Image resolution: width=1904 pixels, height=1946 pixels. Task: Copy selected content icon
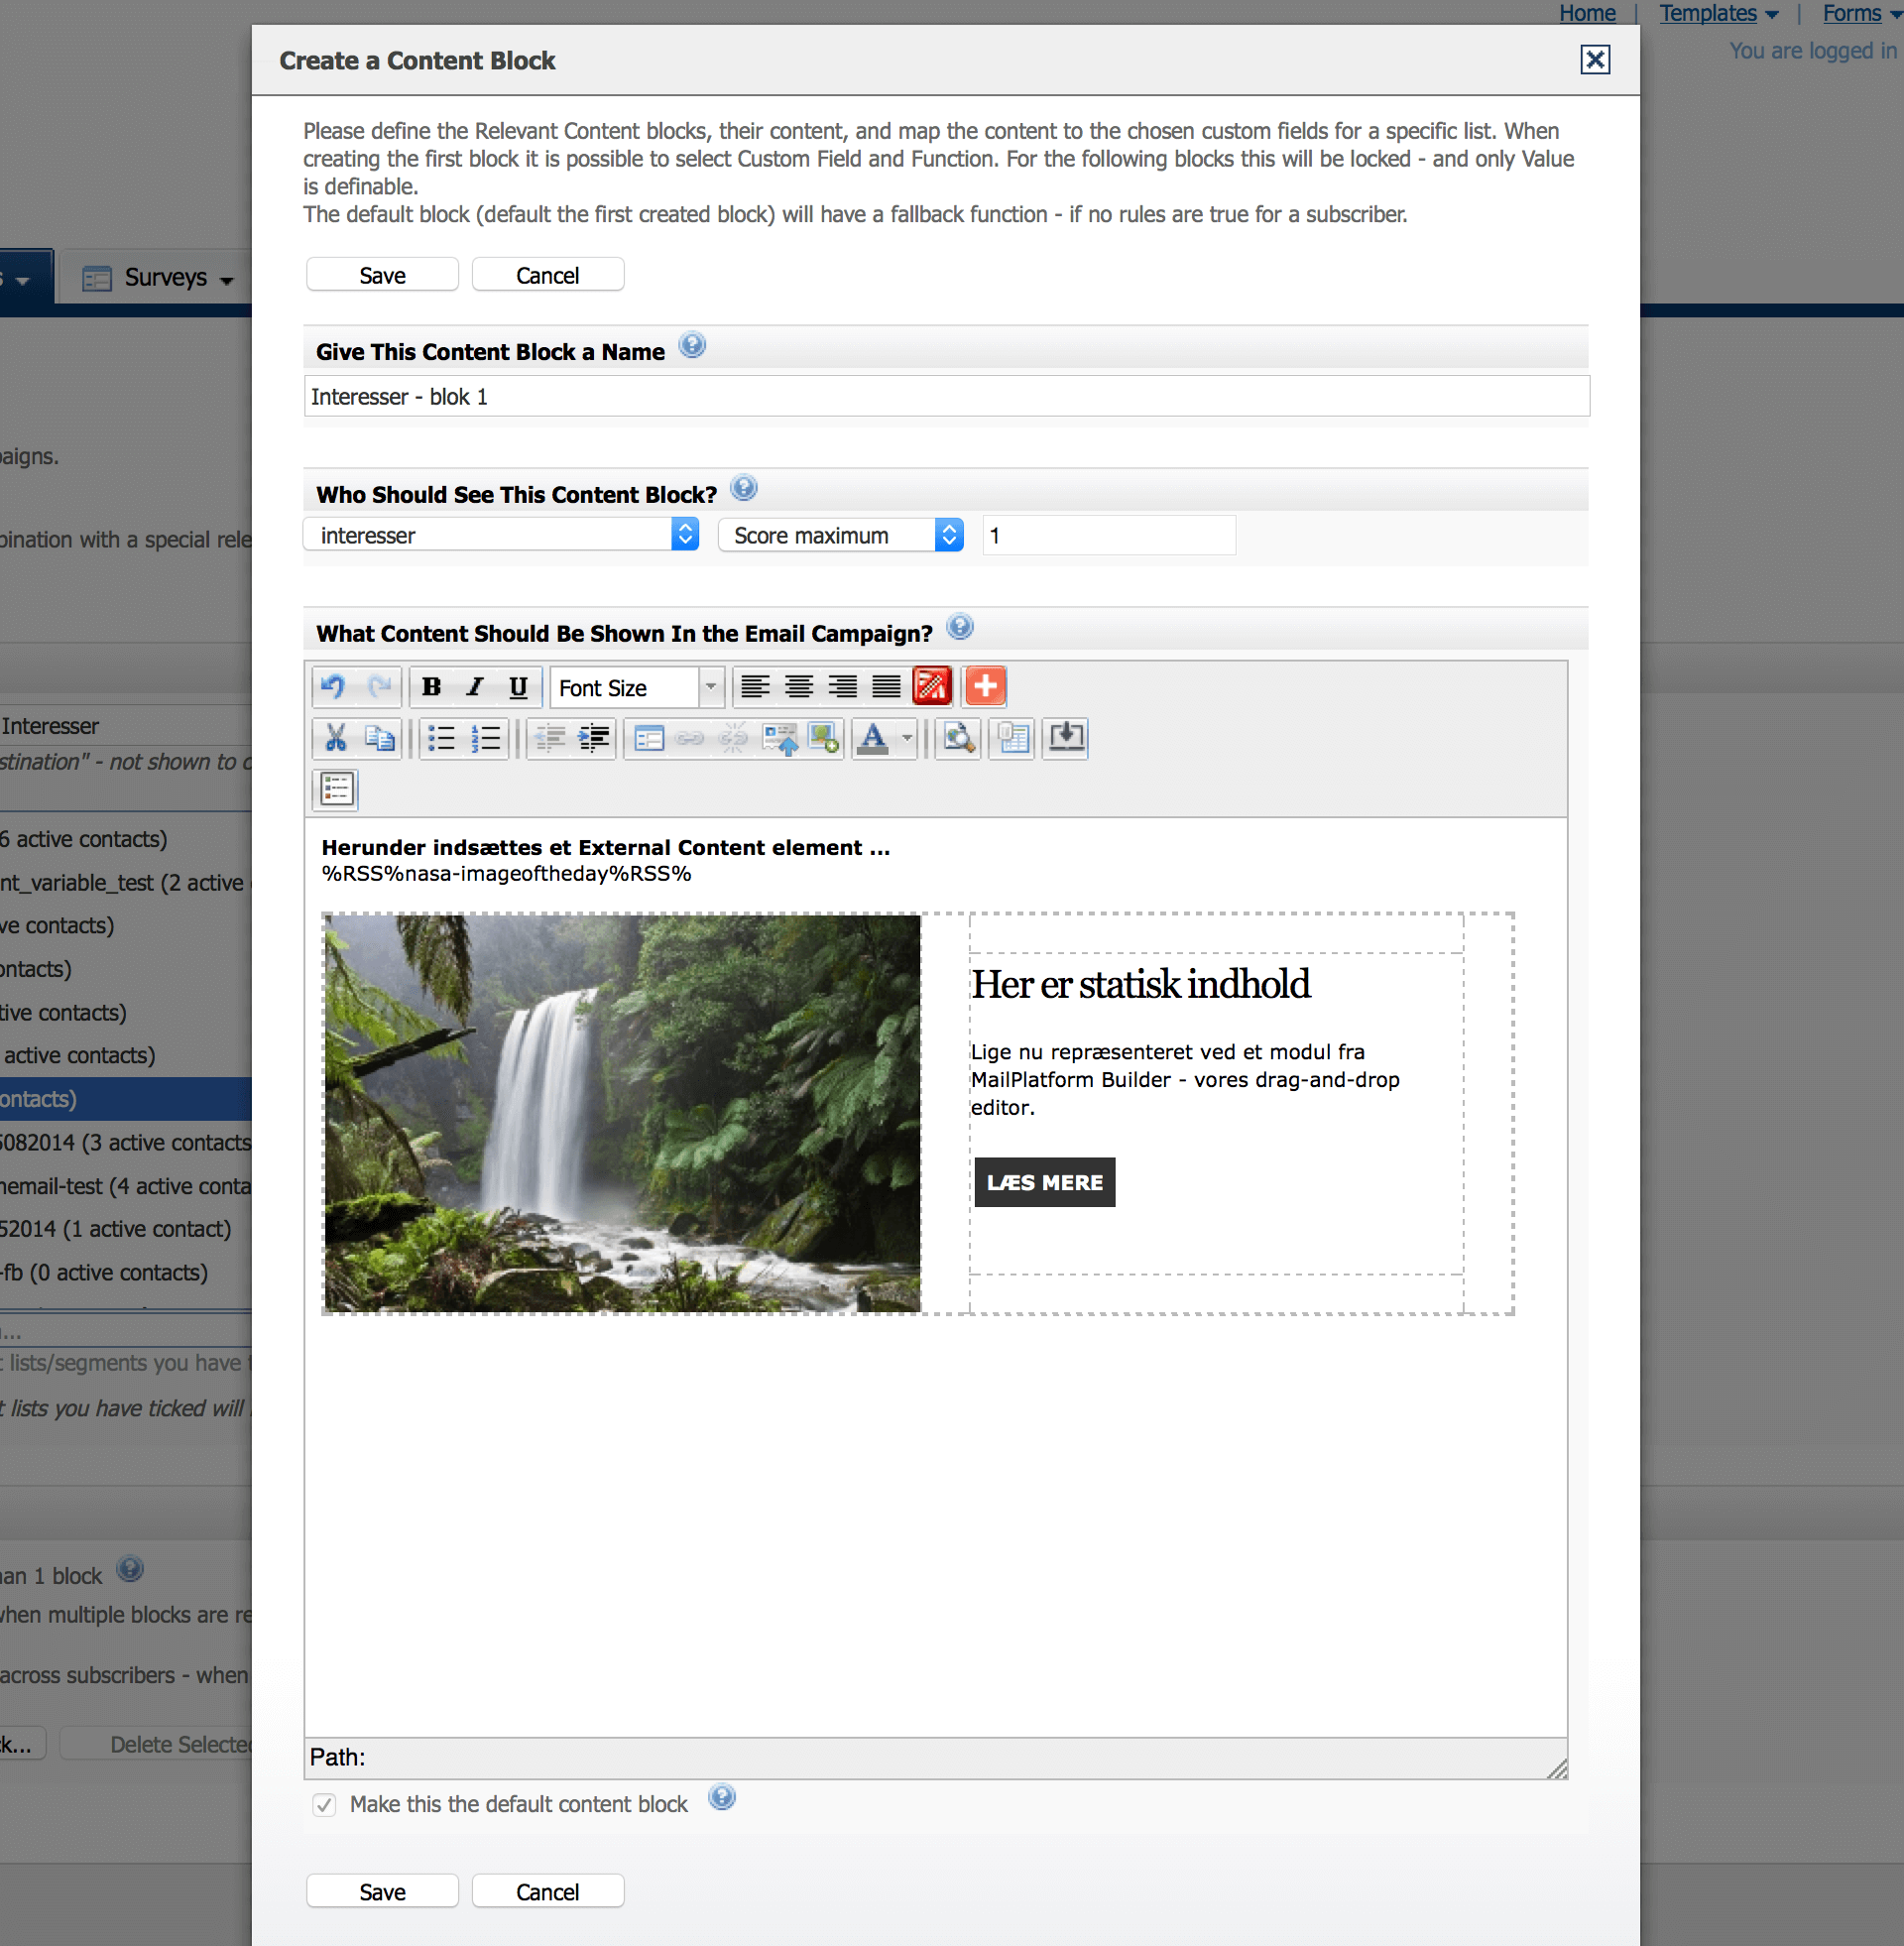click(x=380, y=739)
